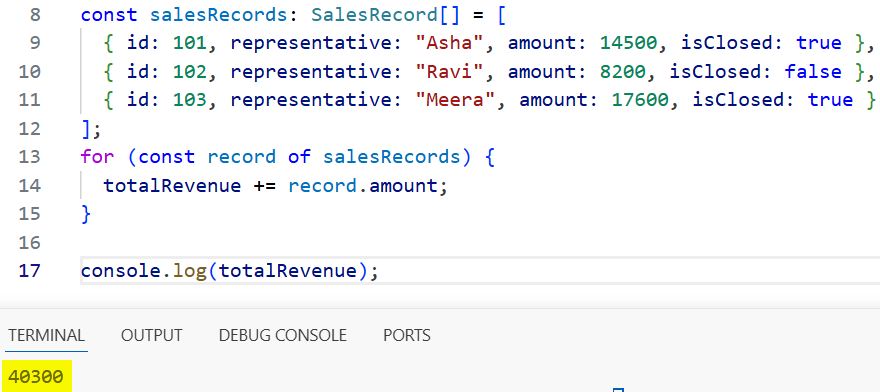Click the id value 103
This screenshot has height=392, width=880.
coord(190,100)
